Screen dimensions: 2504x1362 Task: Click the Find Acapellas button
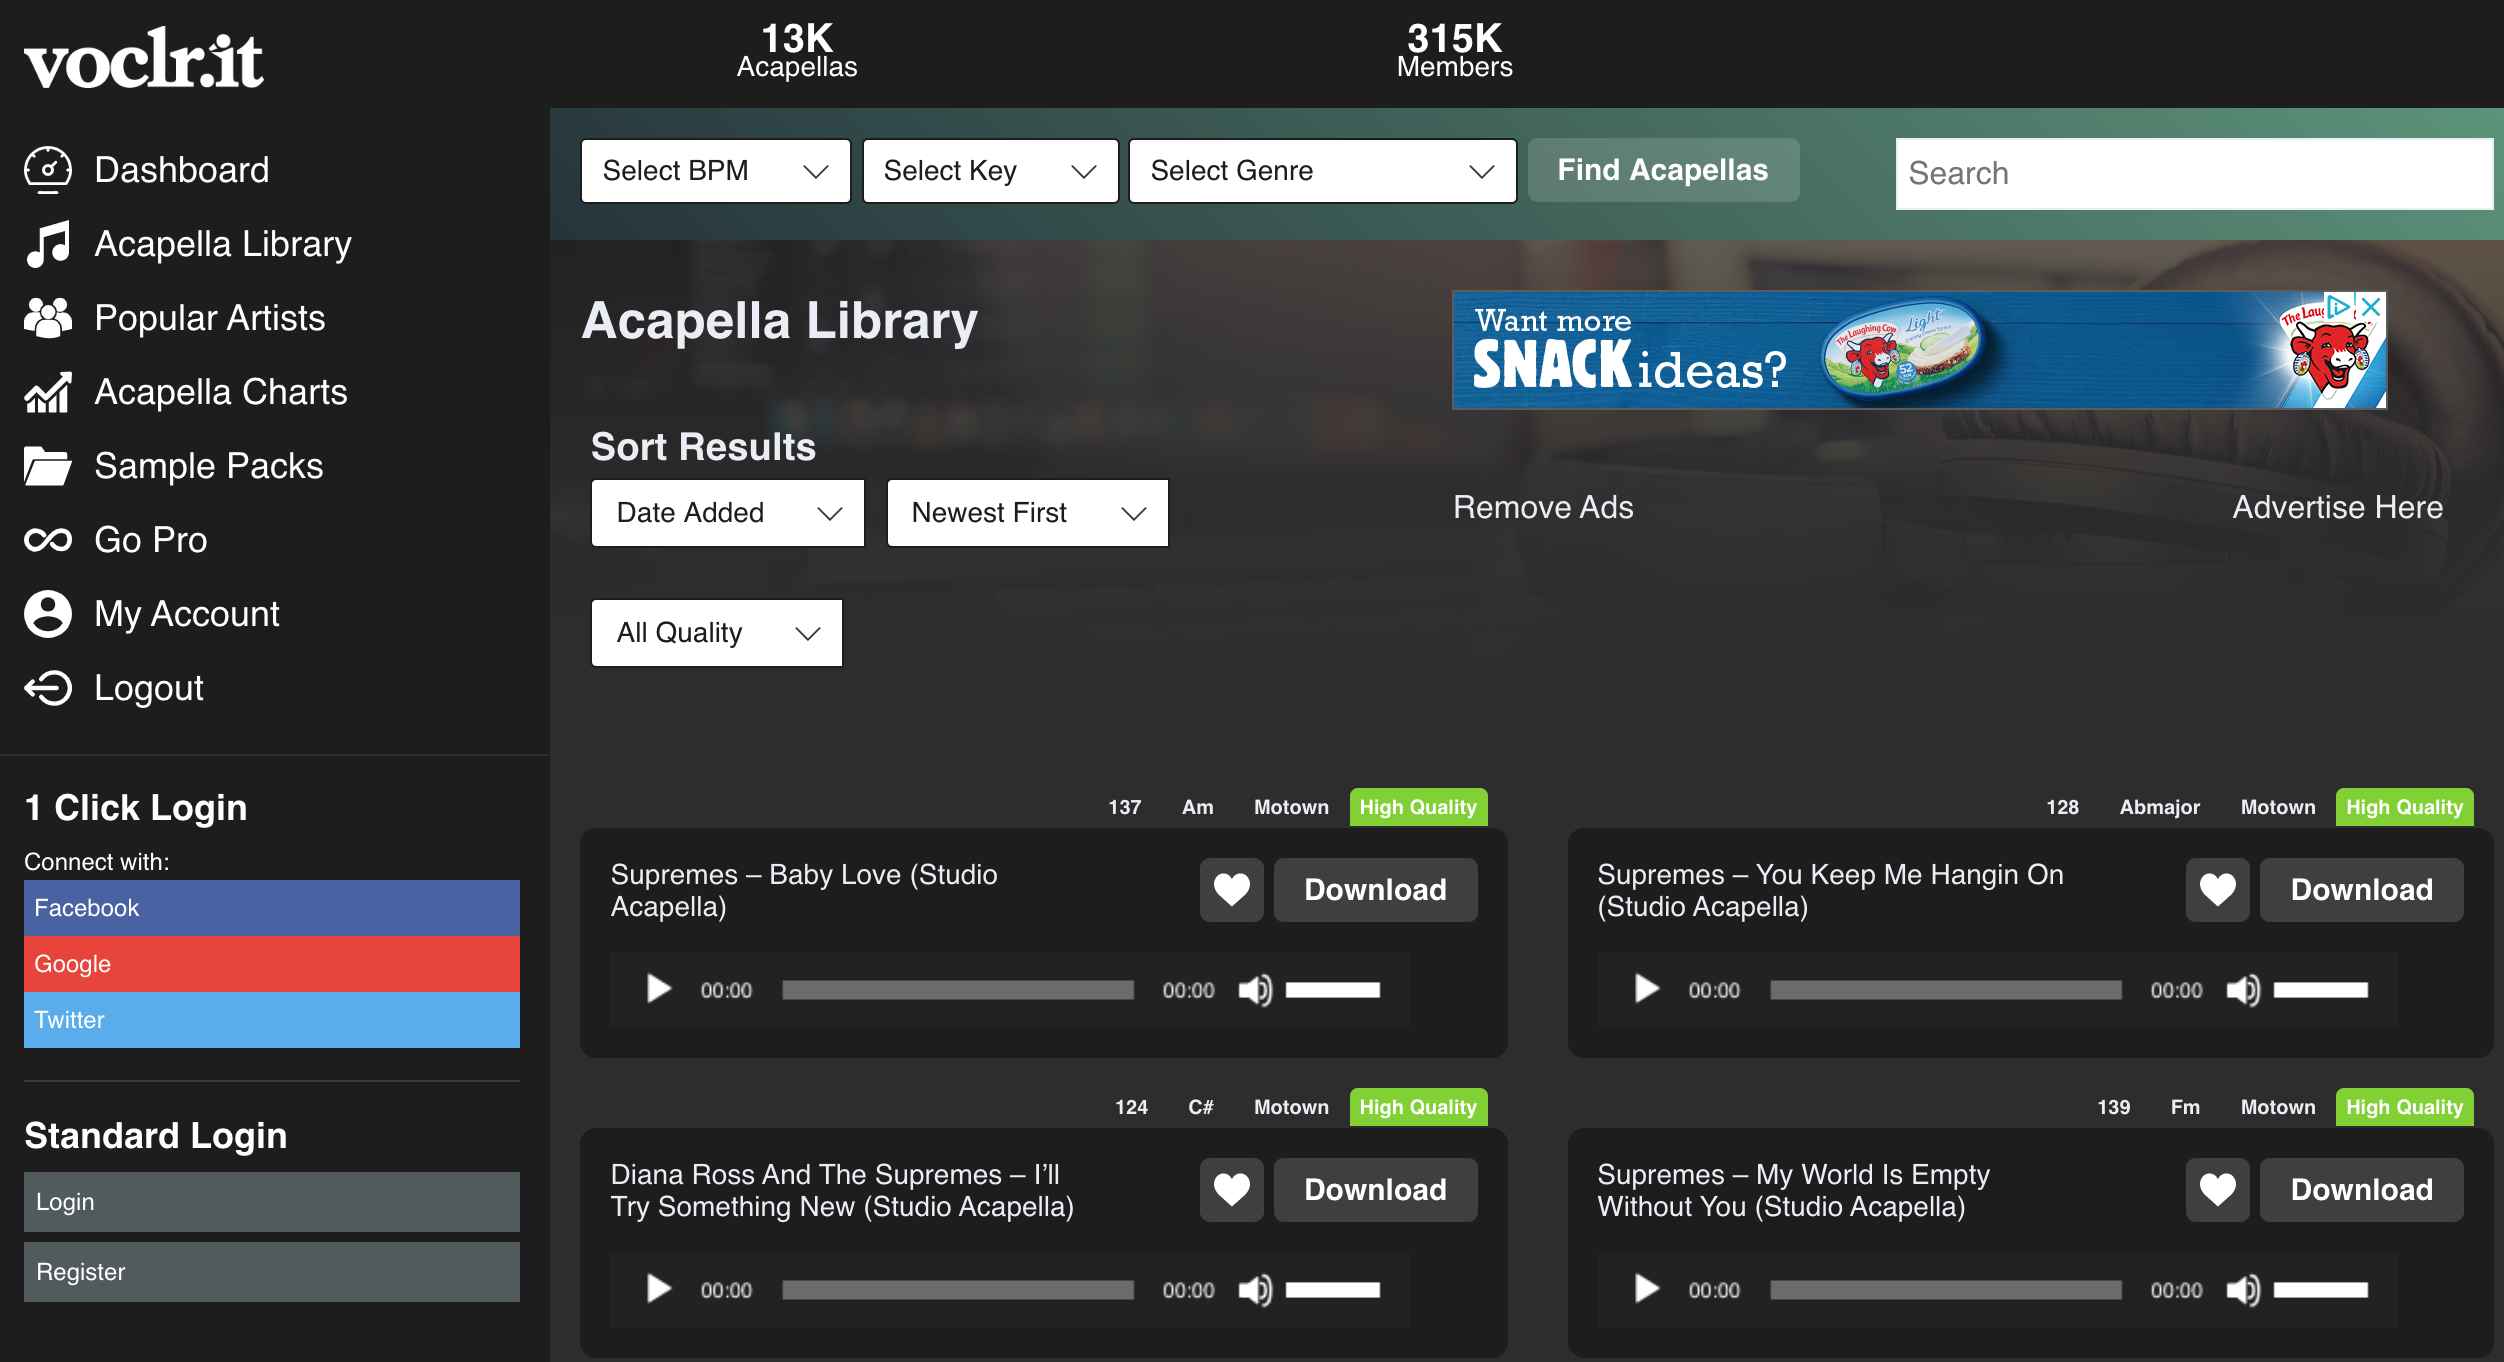pos(1663,170)
